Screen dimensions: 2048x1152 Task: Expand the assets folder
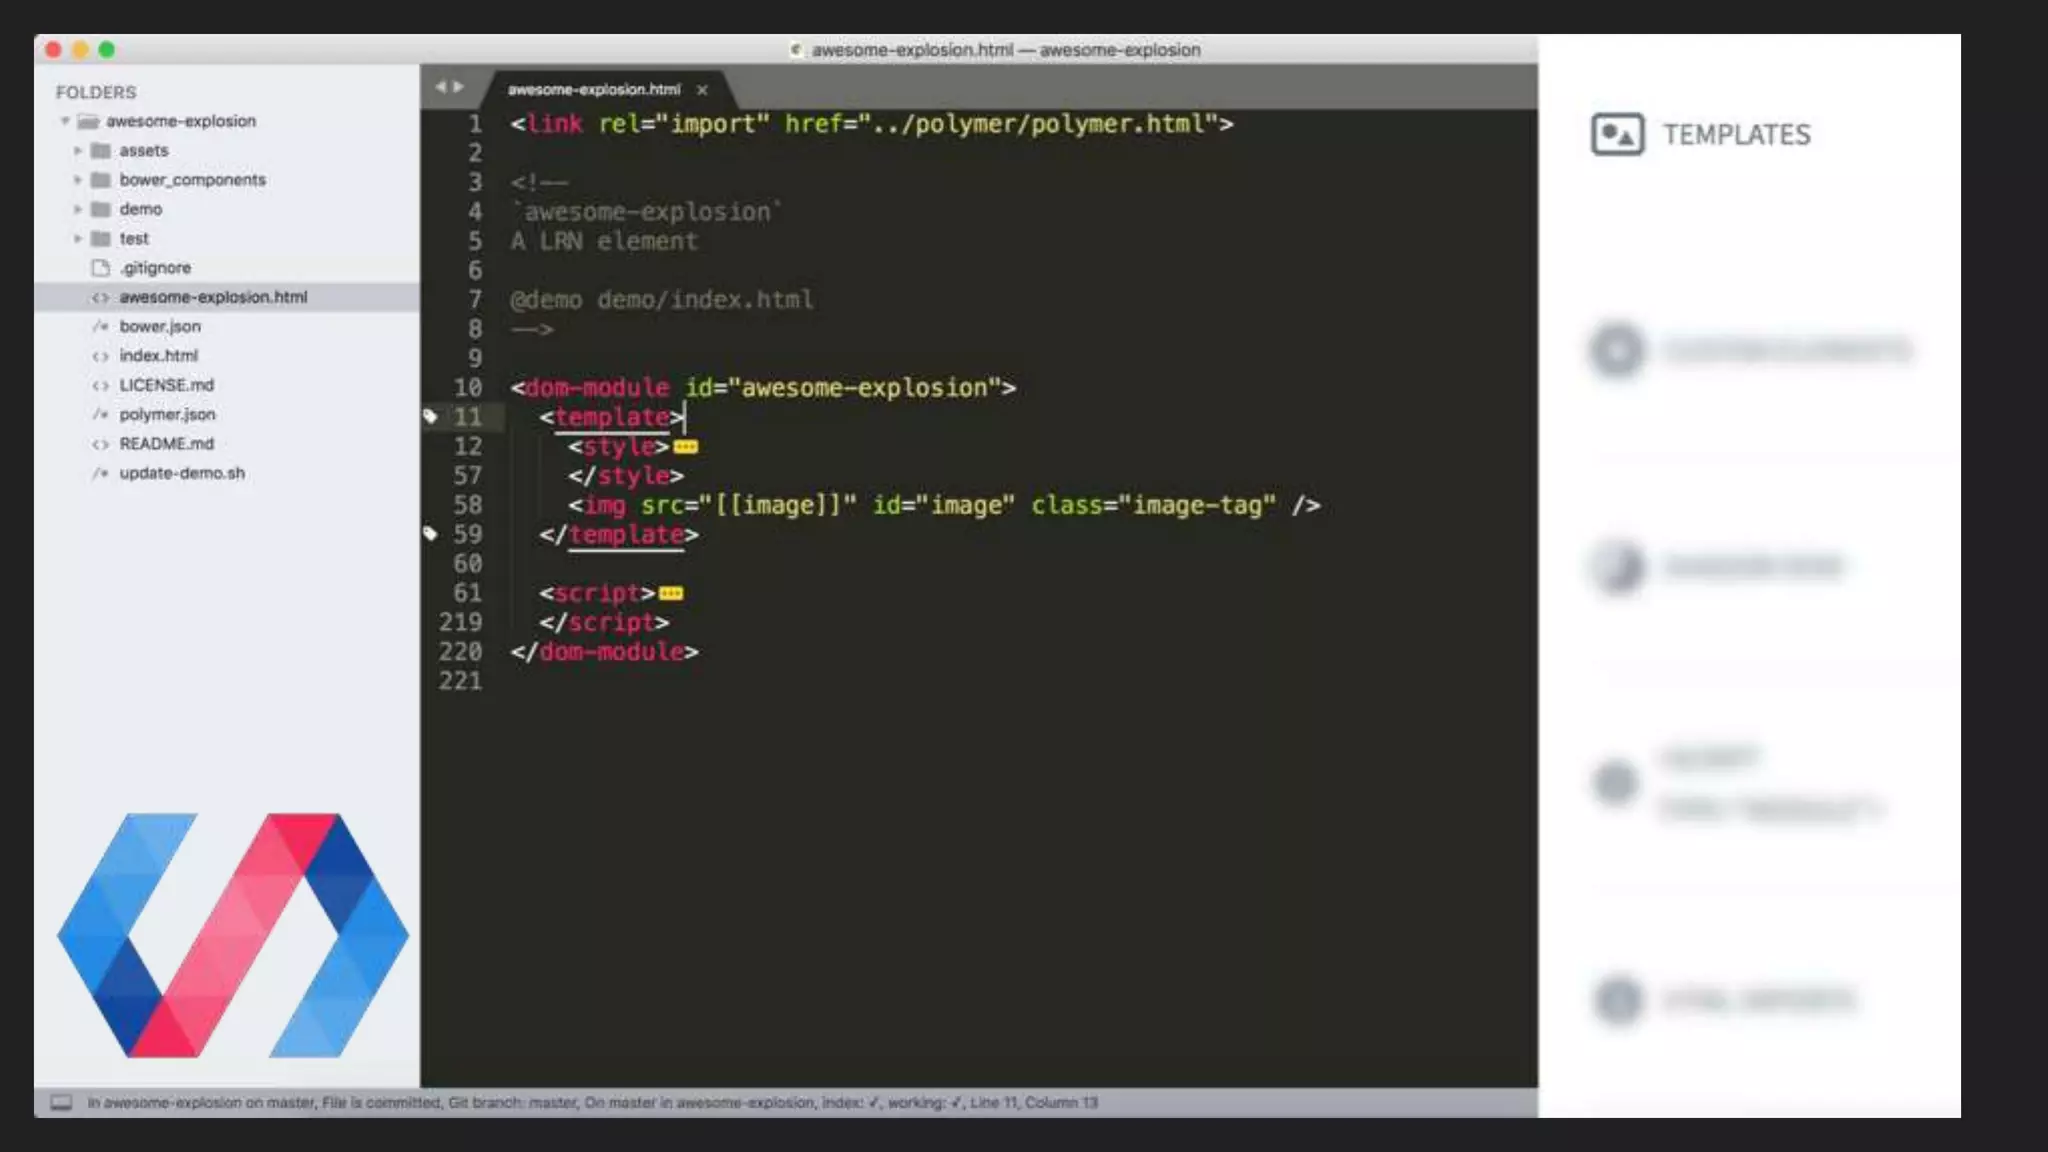[78, 151]
